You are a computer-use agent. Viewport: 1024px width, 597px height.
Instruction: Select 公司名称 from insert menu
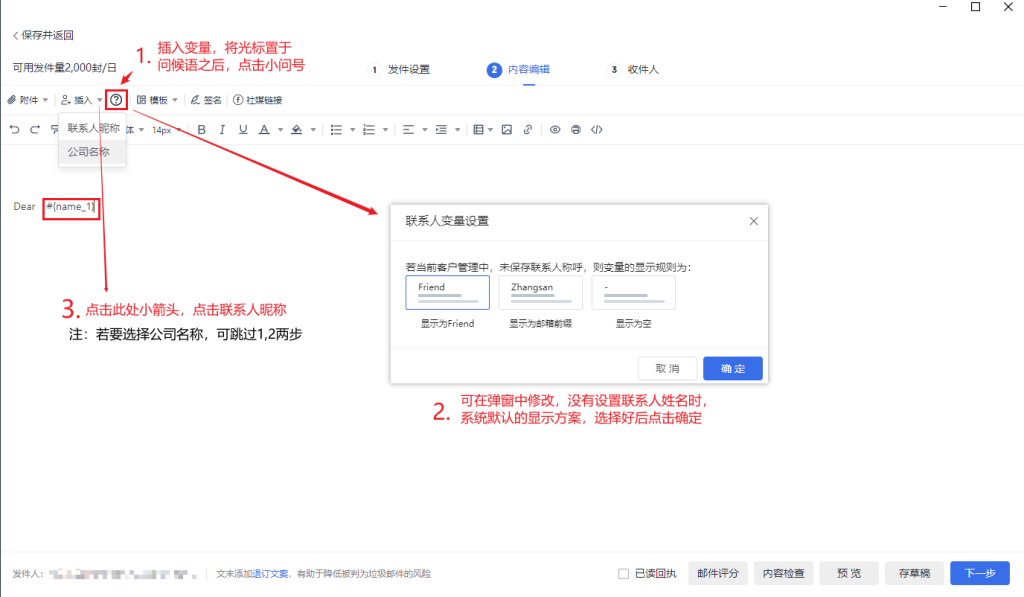click(x=89, y=152)
